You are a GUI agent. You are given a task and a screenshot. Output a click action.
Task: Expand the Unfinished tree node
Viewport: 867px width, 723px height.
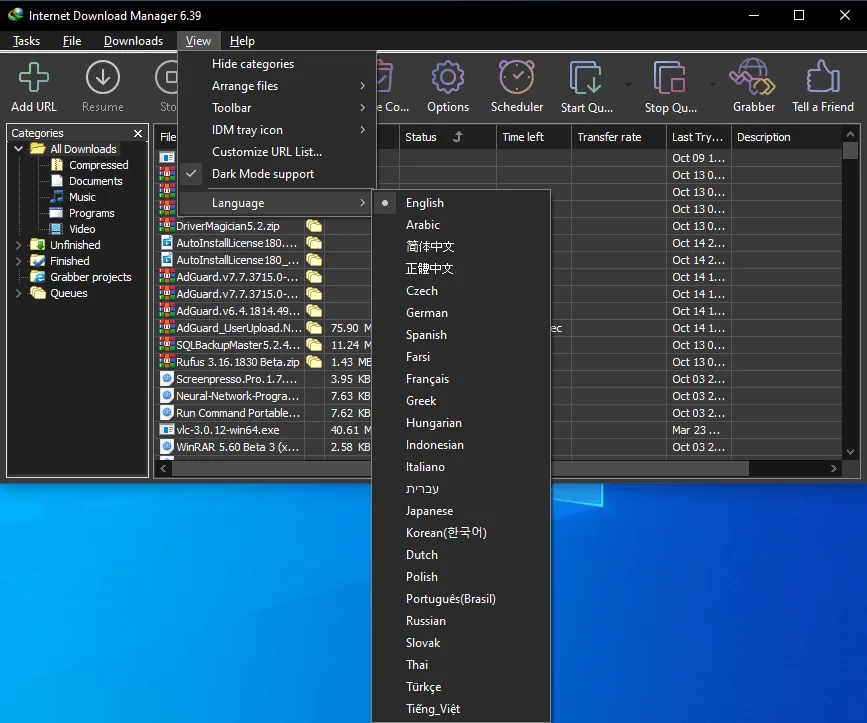tap(18, 245)
